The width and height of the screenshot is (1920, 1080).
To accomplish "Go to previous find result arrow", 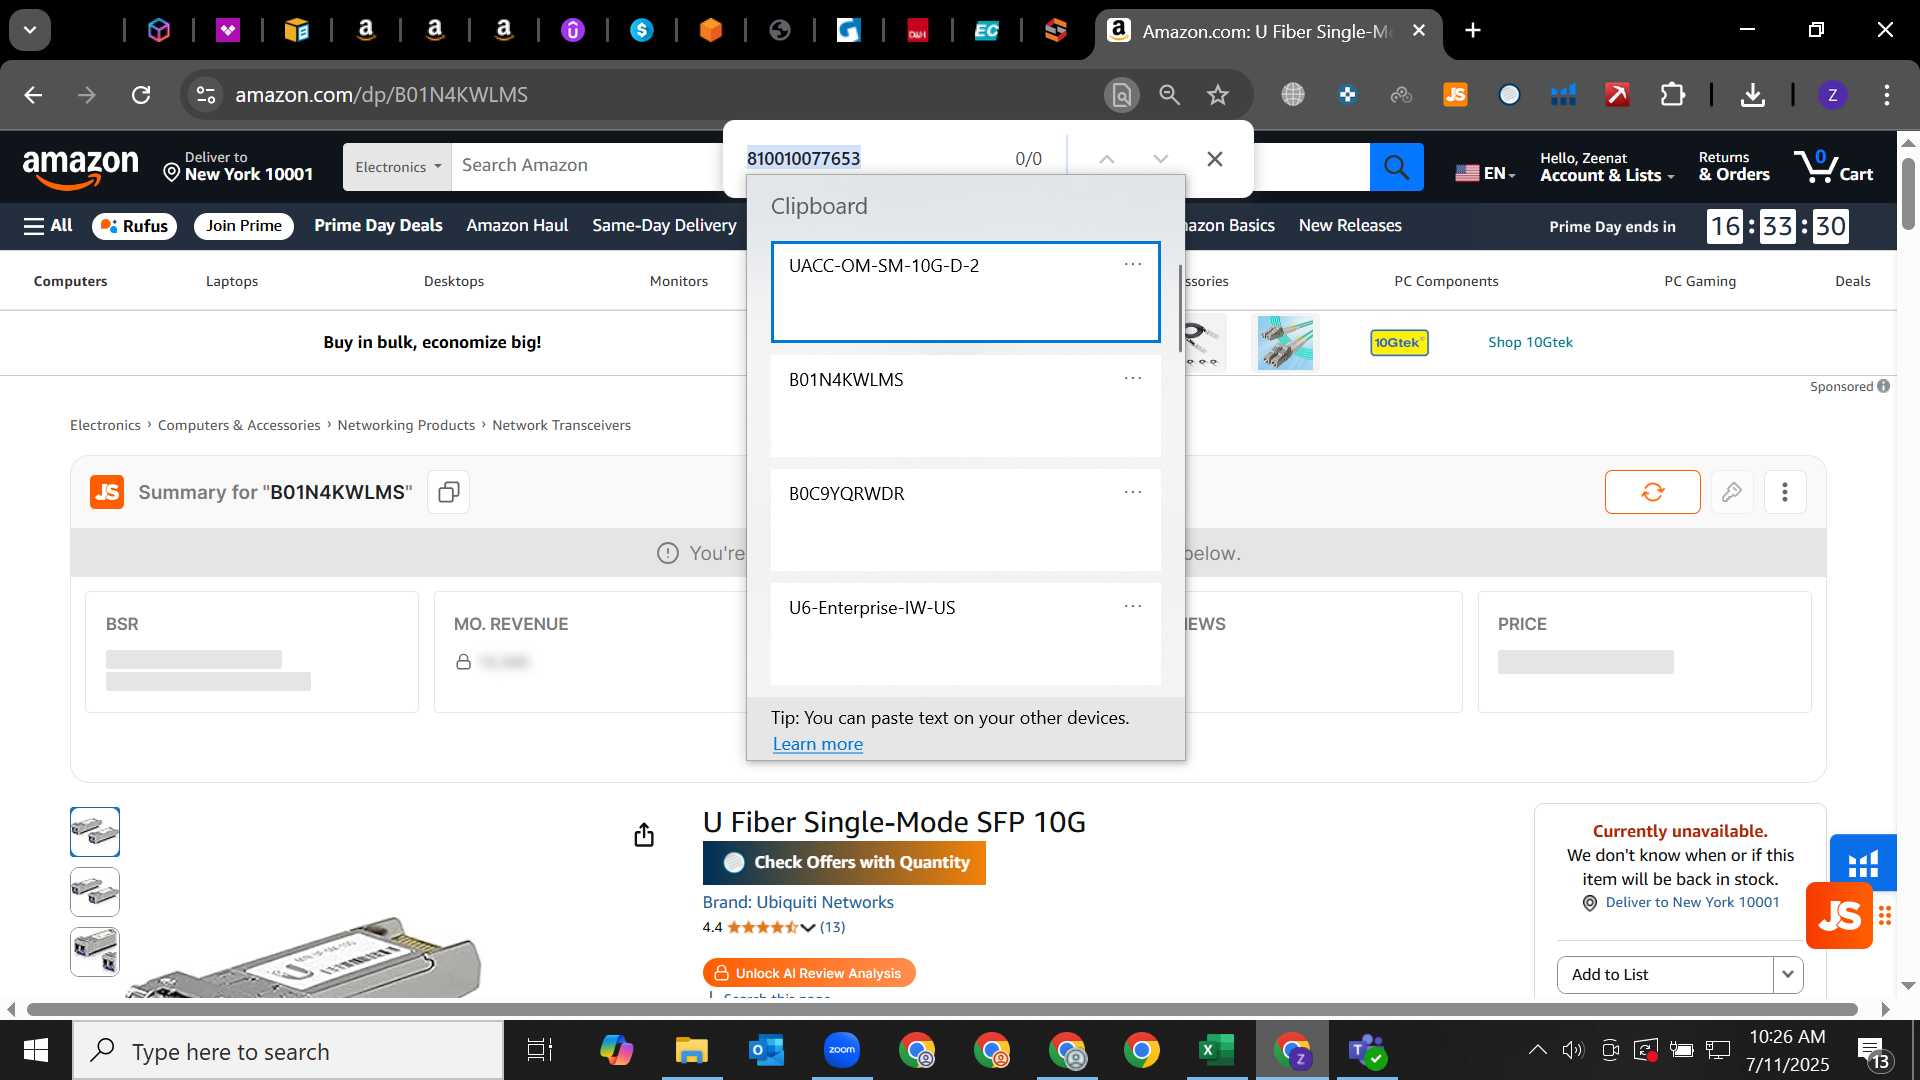I will [1106, 159].
